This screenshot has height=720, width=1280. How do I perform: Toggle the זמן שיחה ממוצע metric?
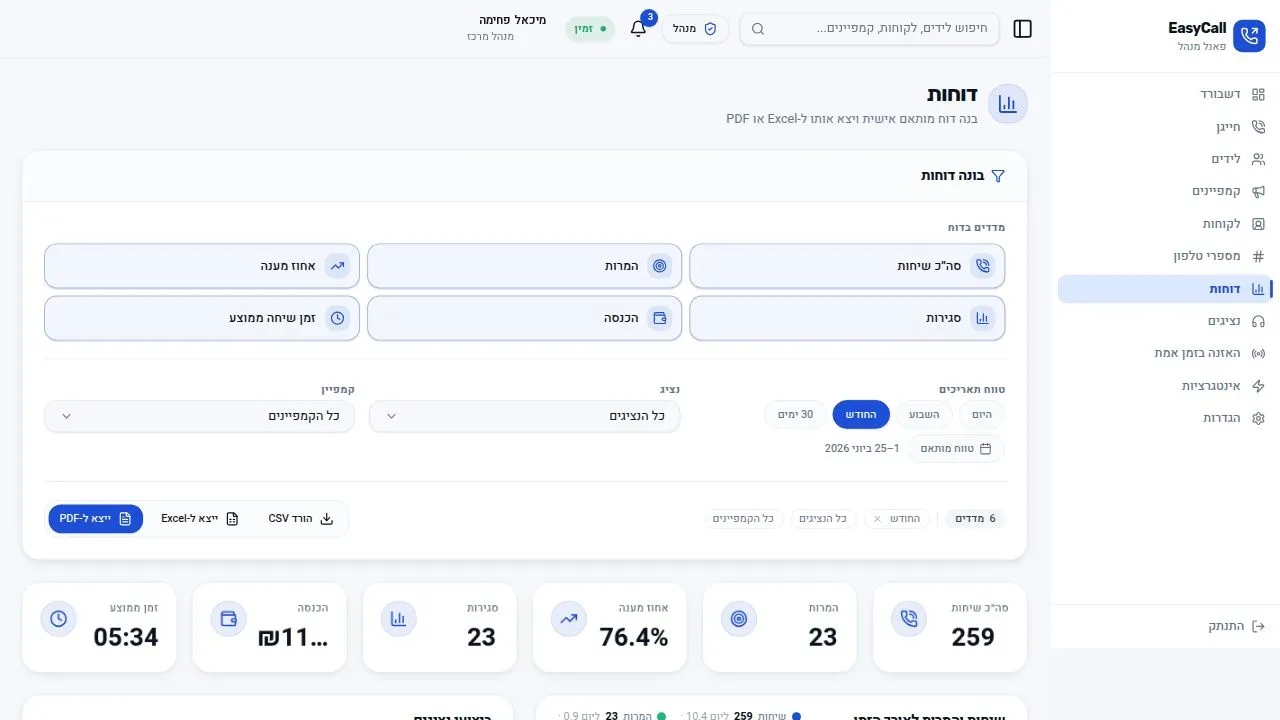[x=202, y=318]
